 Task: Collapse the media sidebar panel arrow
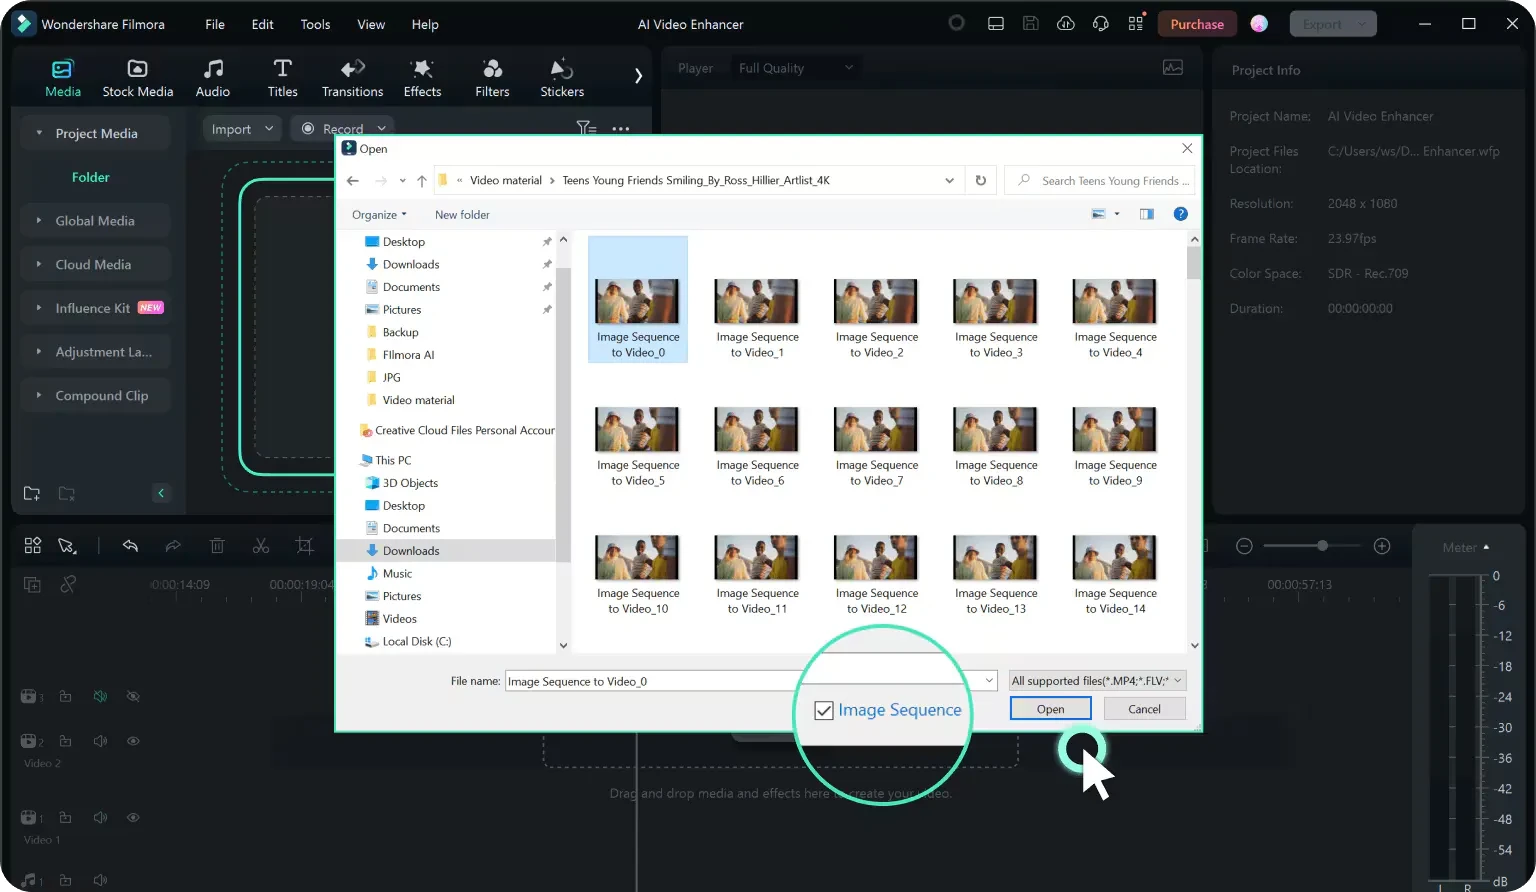161,493
